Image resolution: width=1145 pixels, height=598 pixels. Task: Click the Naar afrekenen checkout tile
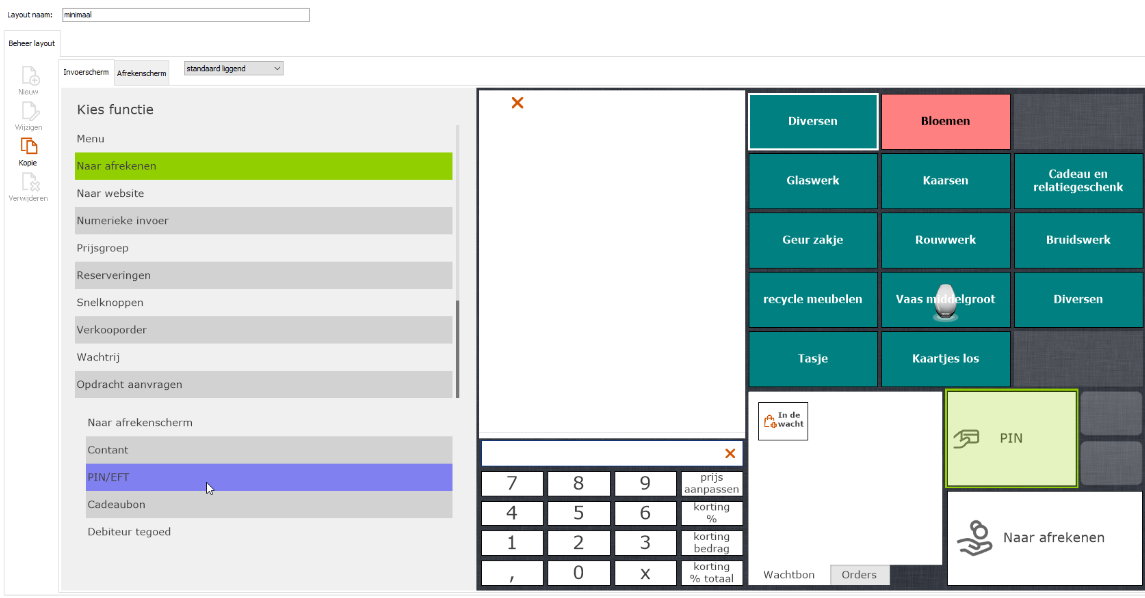pos(1044,537)
